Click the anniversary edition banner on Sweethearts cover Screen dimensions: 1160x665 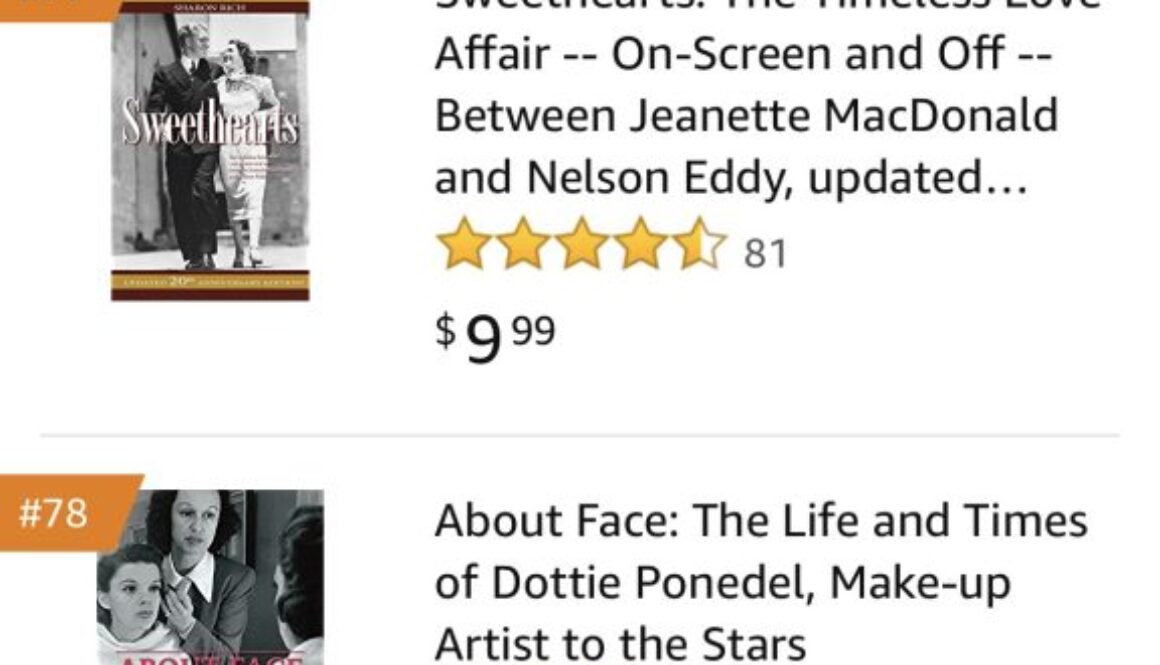210,283
